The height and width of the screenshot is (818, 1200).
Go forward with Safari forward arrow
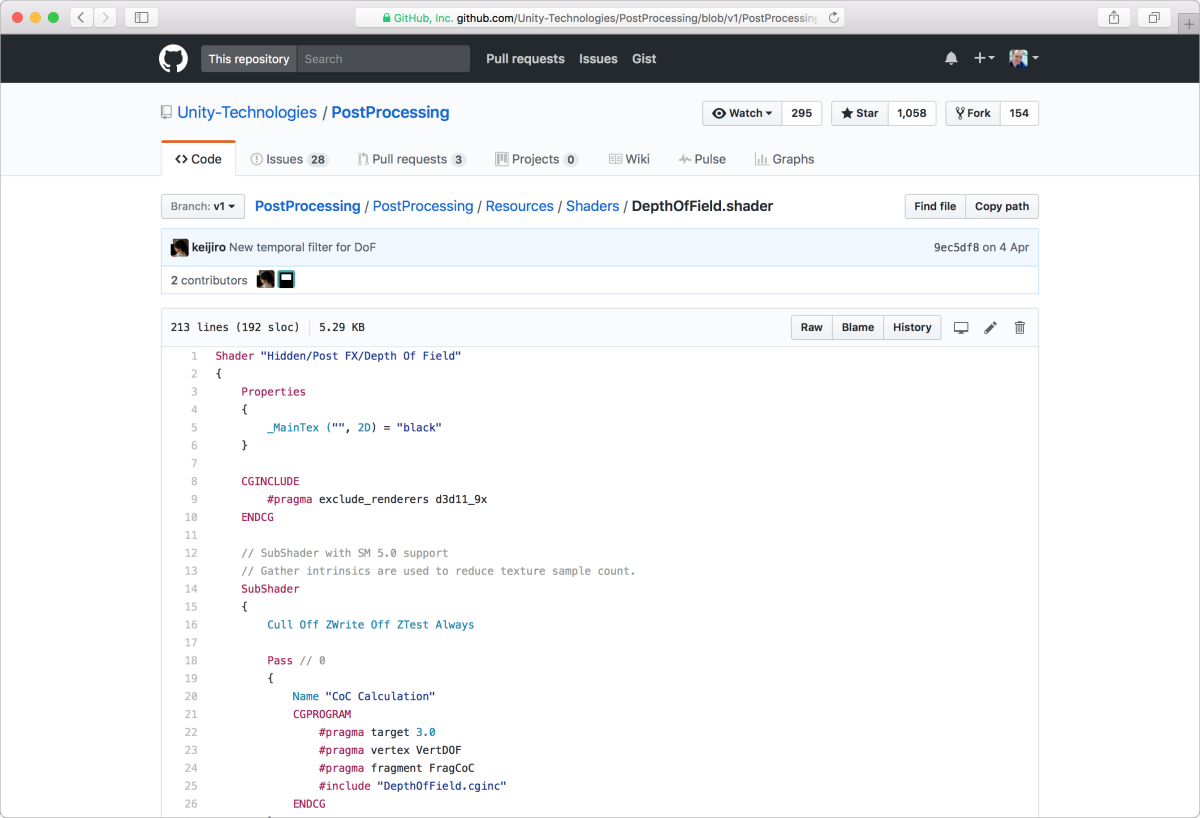[x=106, y=17]
